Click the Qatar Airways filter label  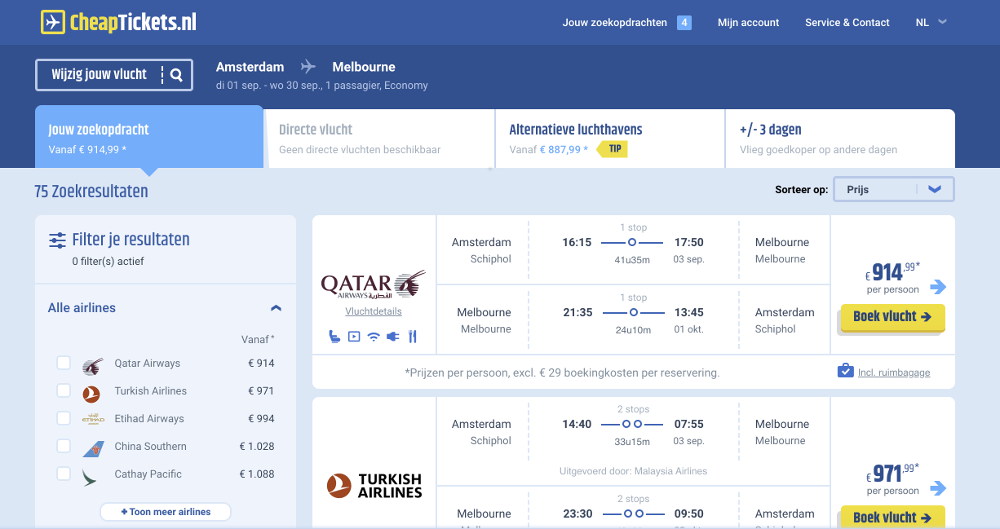(147, 363)
